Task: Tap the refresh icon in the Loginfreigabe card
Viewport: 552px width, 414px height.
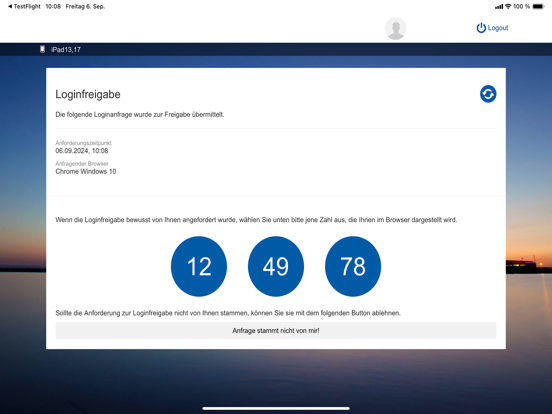Action: coord(488,94)
